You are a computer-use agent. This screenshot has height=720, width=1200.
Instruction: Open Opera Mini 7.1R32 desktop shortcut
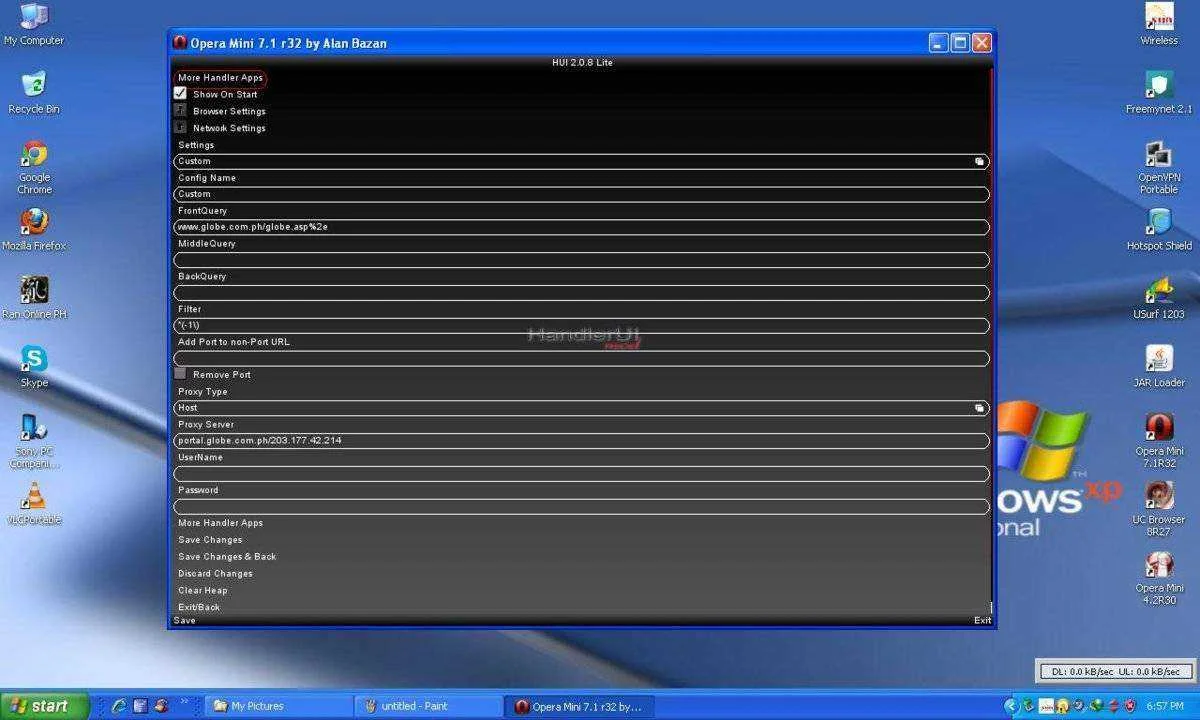pyautogui.click(x=1159, y=441)
